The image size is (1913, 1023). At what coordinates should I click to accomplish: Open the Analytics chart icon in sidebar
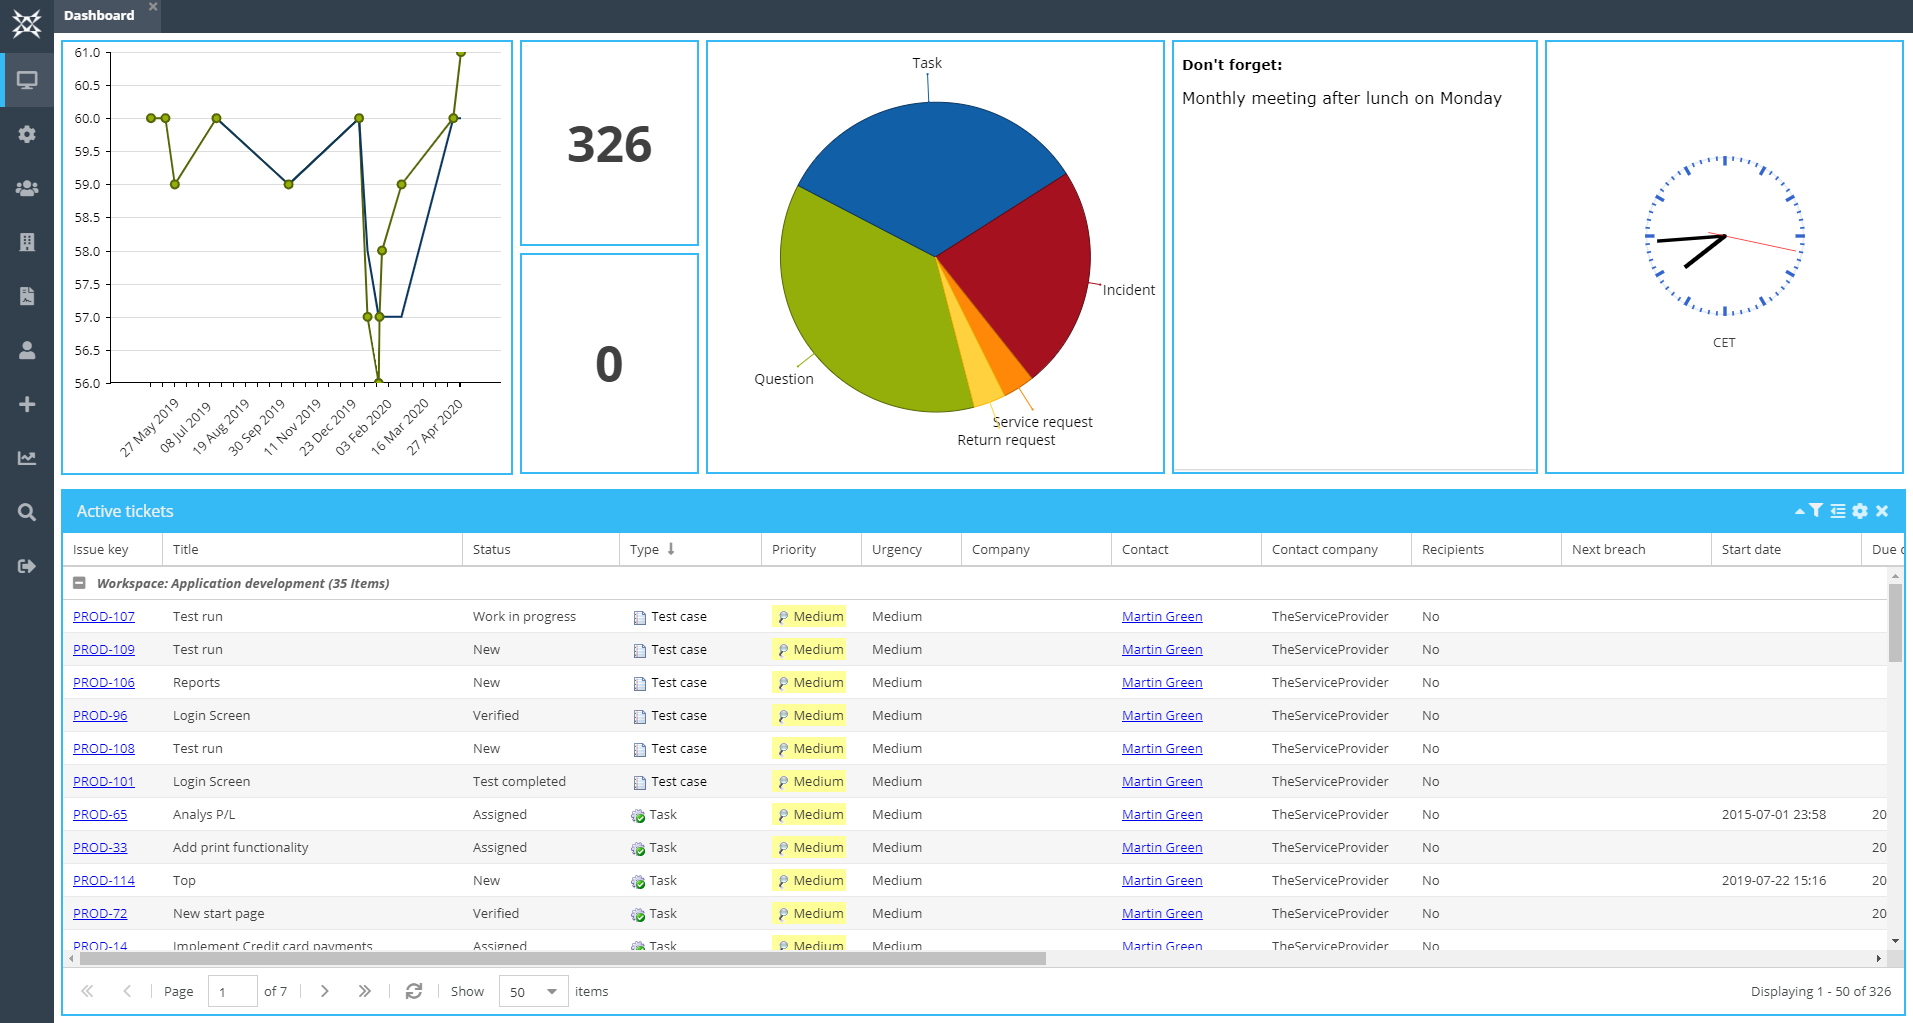[27, 458]
